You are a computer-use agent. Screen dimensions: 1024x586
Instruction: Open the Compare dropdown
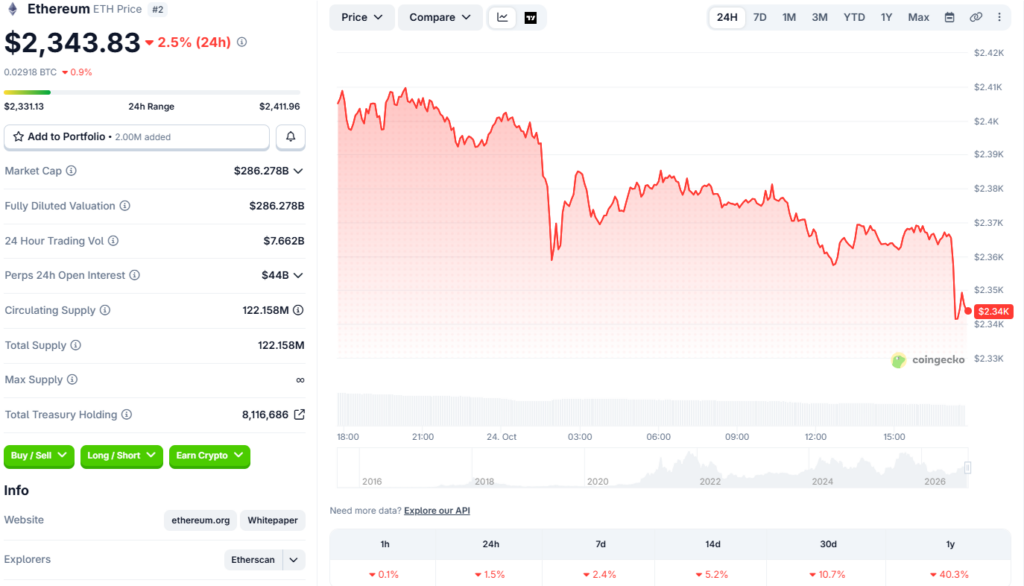(440, 18)
